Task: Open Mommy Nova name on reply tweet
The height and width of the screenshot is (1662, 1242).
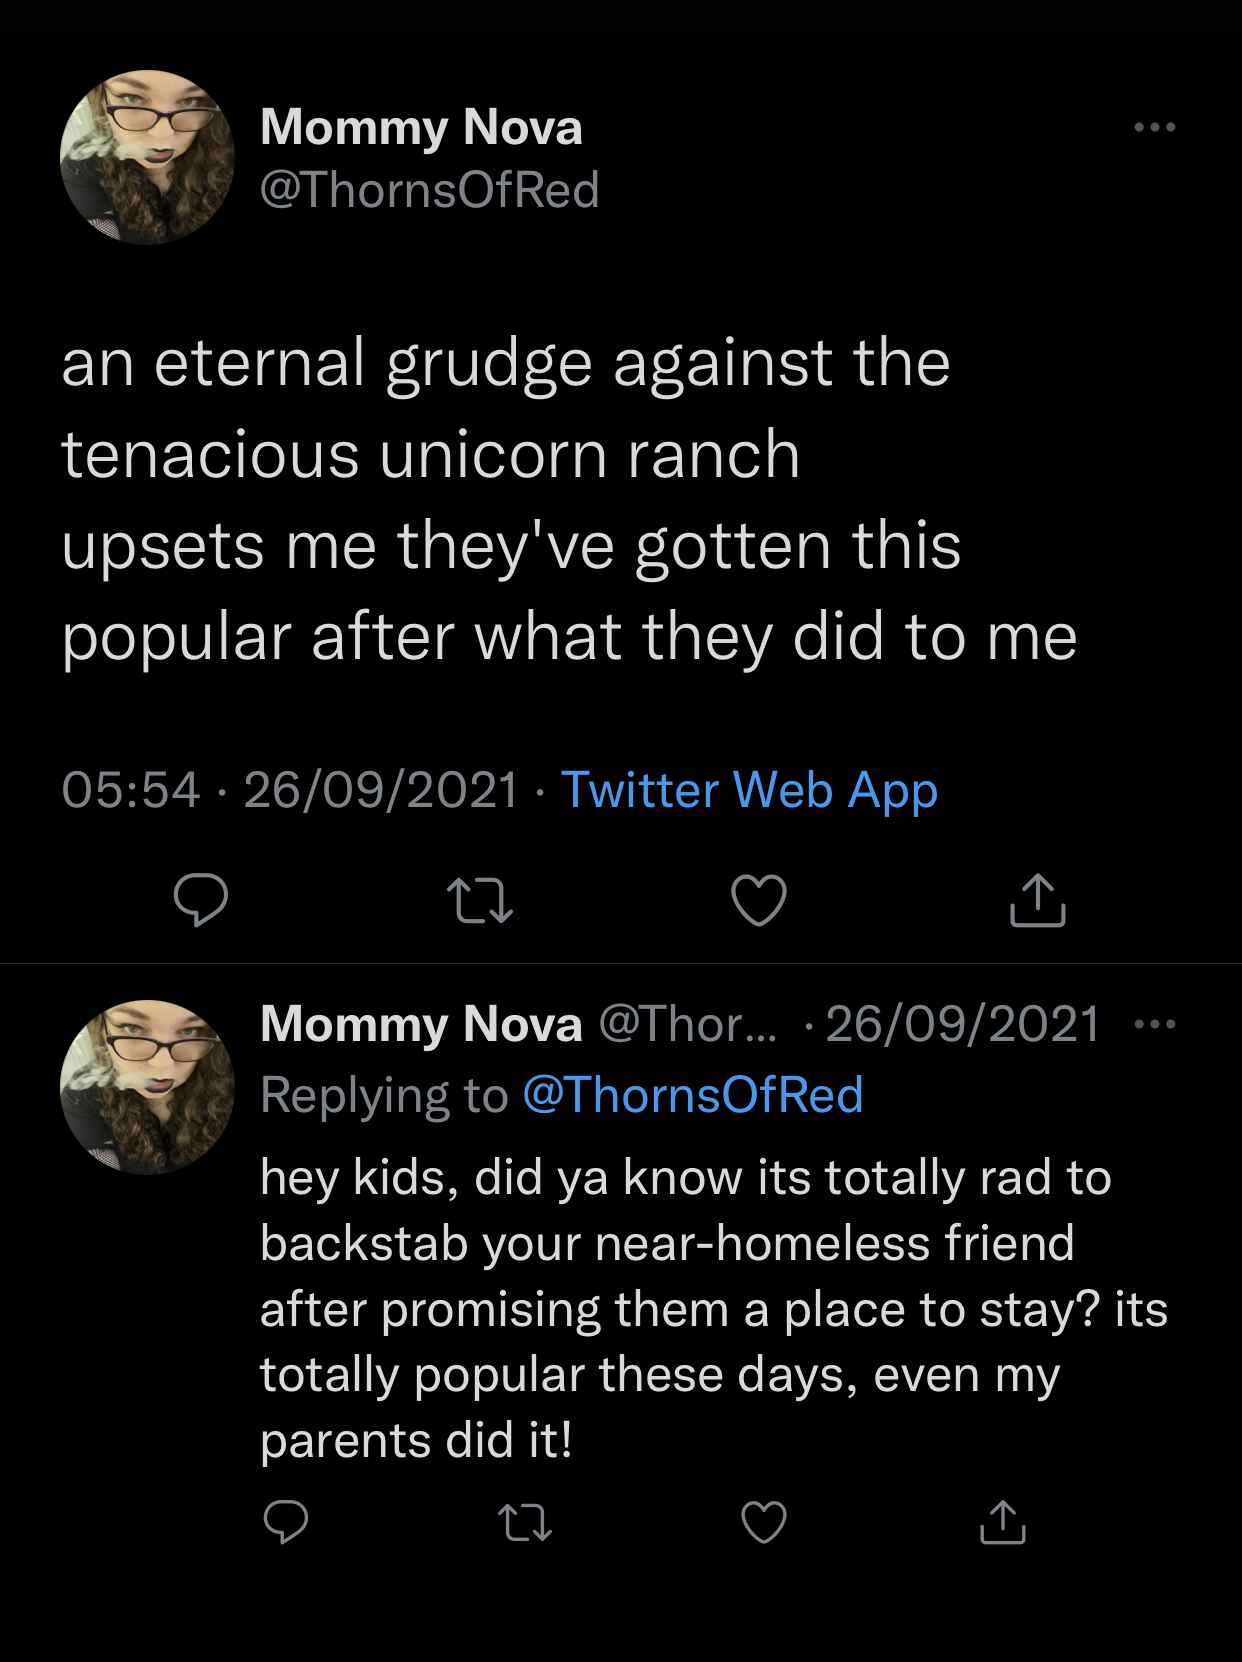Action: [x=421, y=1025]
